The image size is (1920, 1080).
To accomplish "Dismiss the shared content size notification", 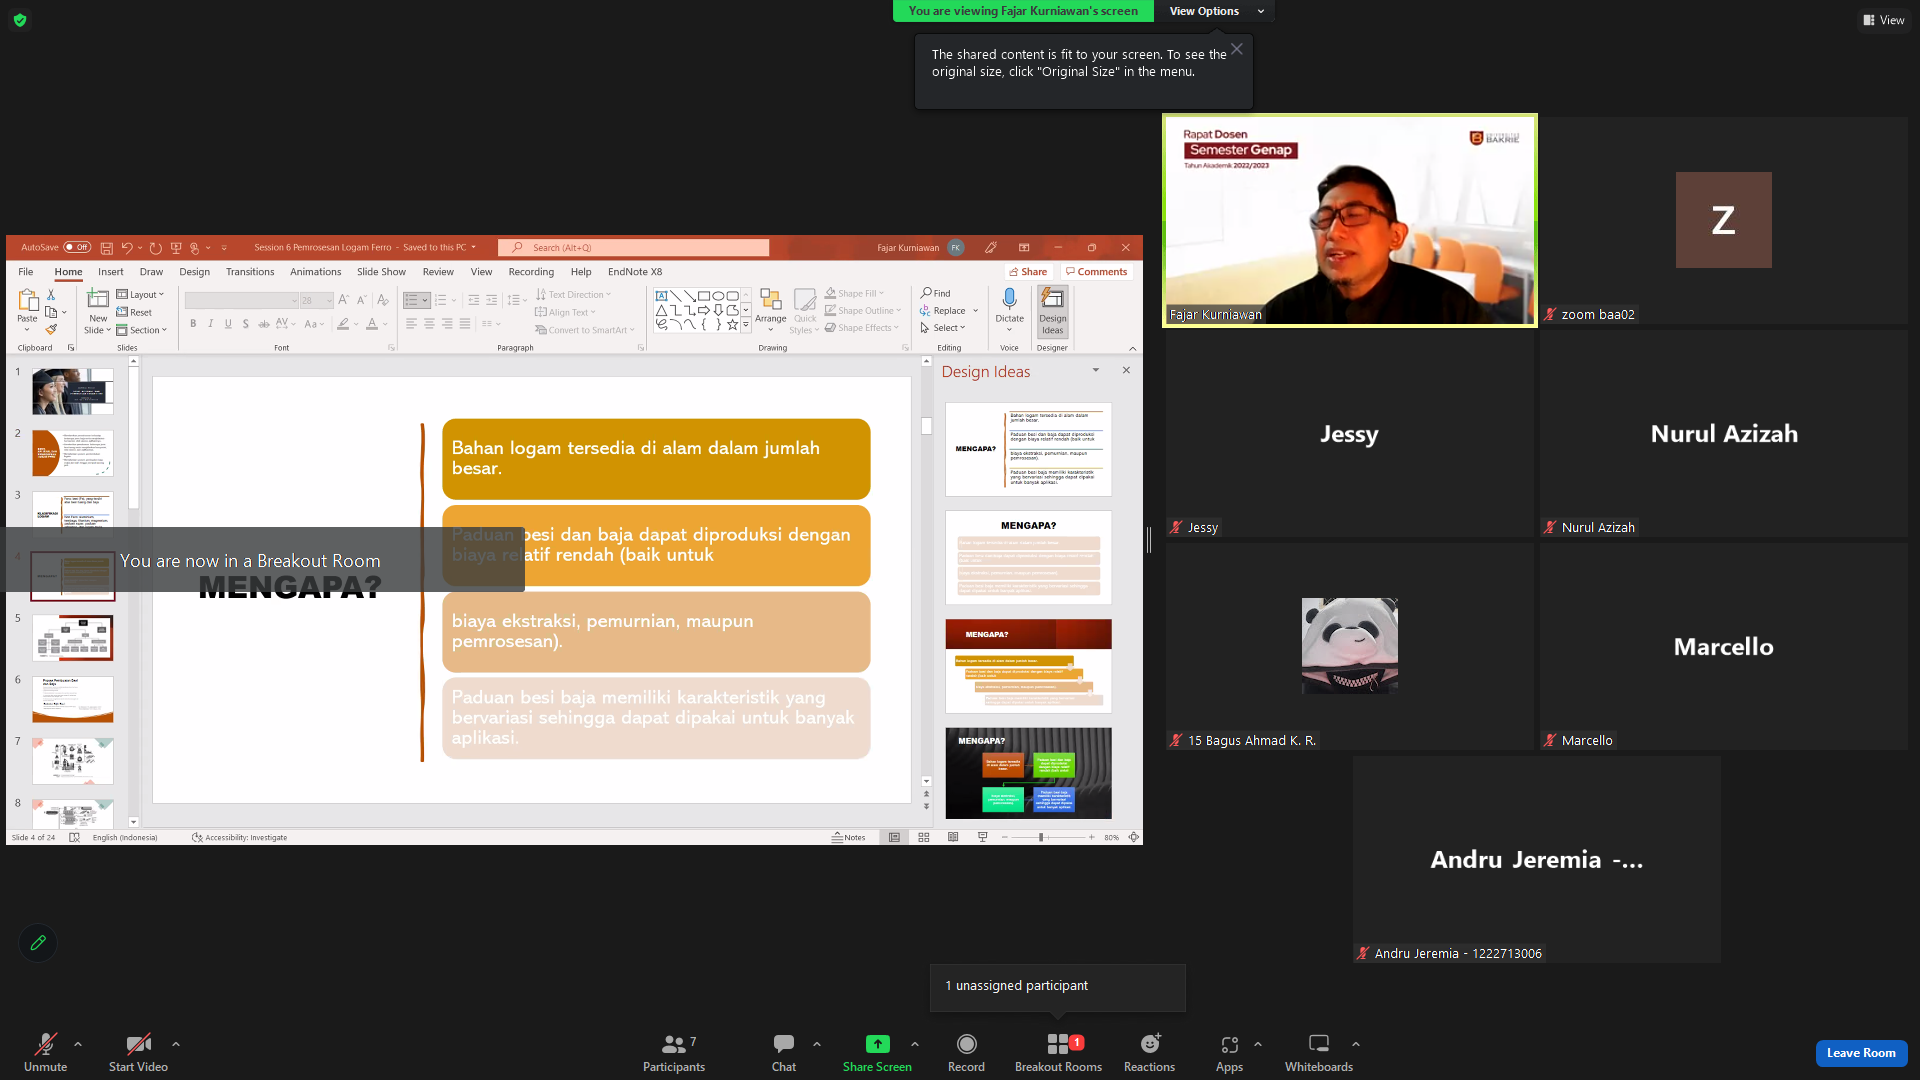I will [x=1237, y=49].
